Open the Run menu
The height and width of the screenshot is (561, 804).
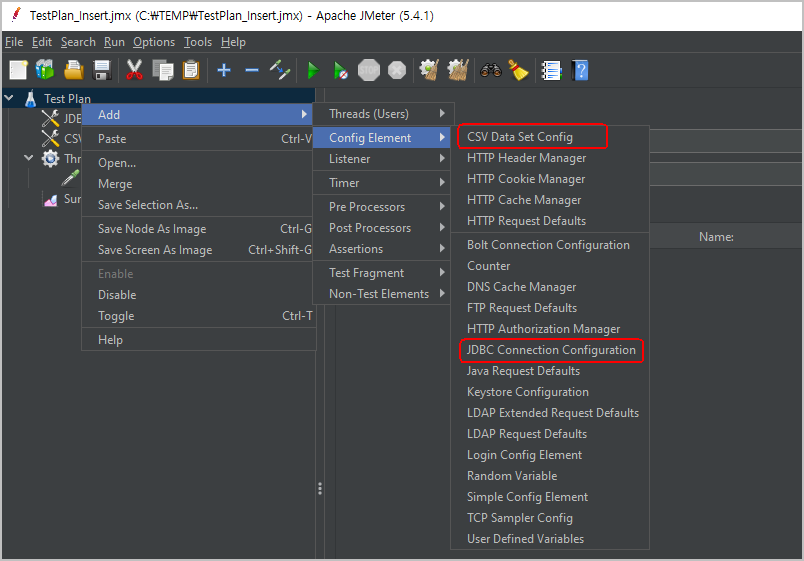coord(114,42)
